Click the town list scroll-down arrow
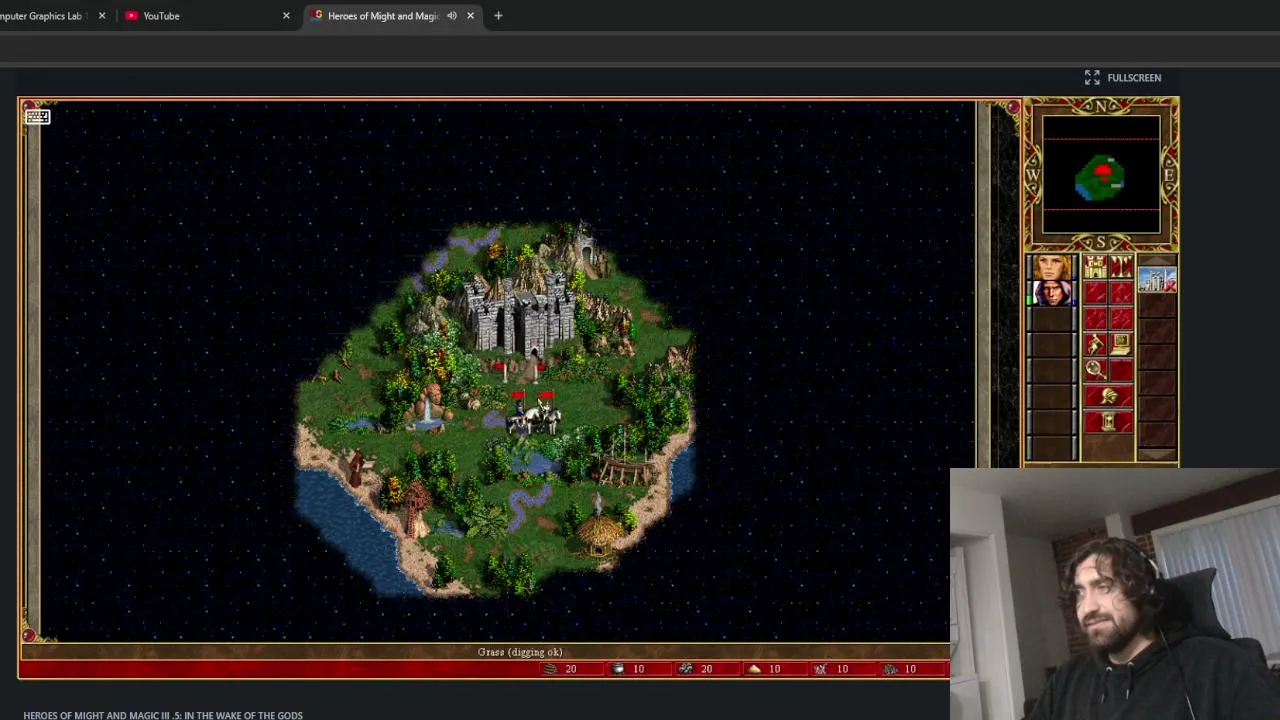The width and height of the screenshot is (1280, 720). click(x=1157, y=455)
